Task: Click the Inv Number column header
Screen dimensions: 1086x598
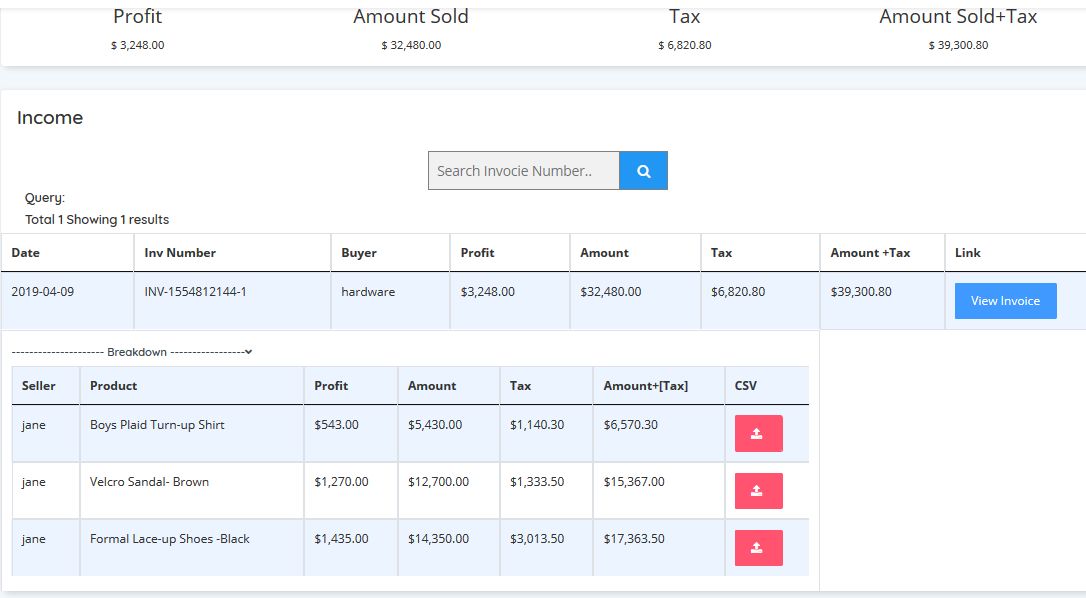Action: click(x=180, y=253)
